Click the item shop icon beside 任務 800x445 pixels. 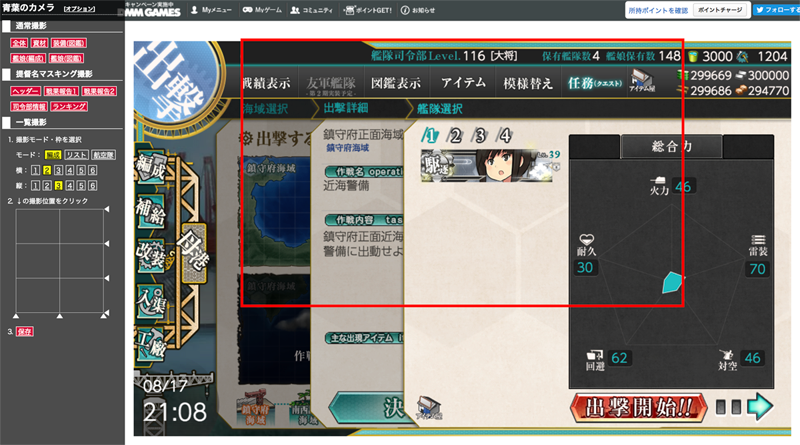[x=642, y=81]
